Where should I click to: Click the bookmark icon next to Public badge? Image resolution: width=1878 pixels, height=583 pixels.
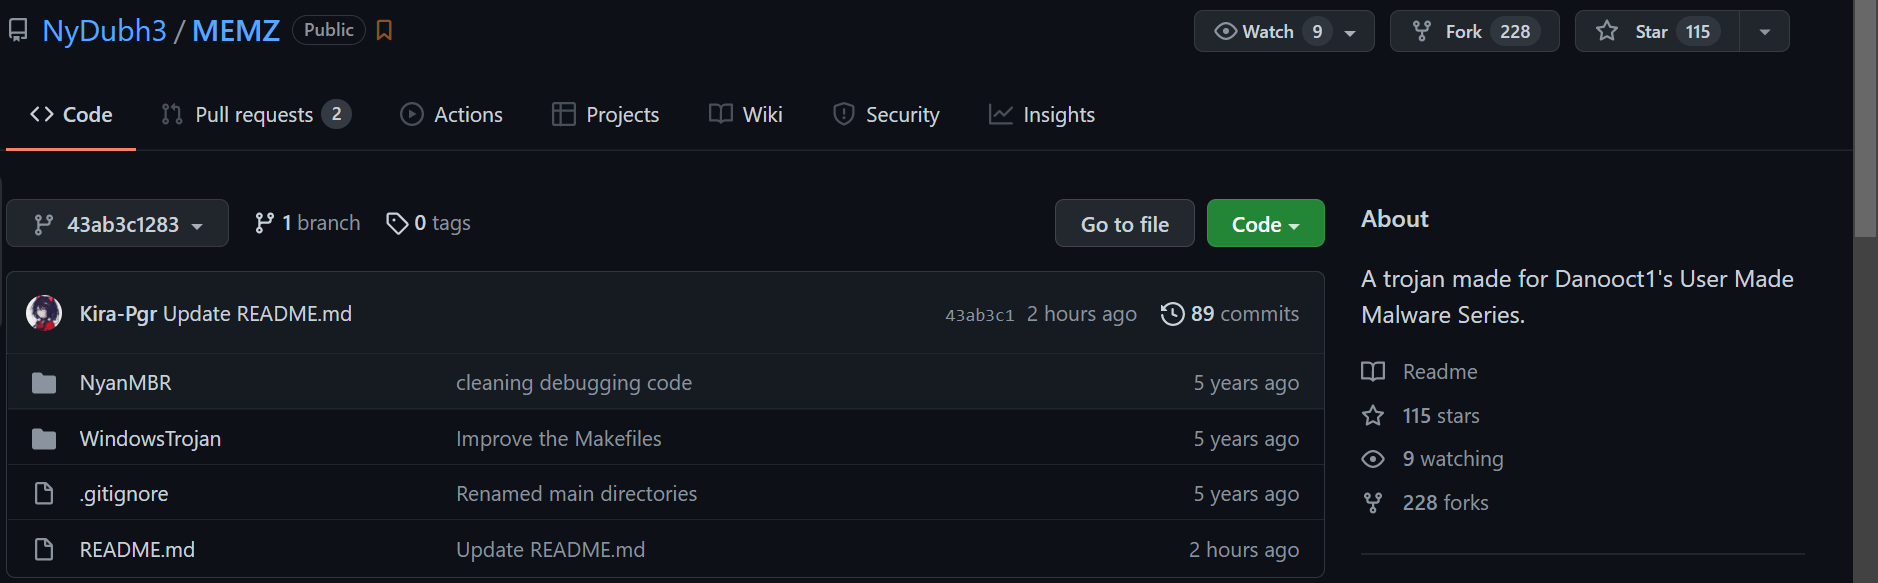[x=384, y=31]
